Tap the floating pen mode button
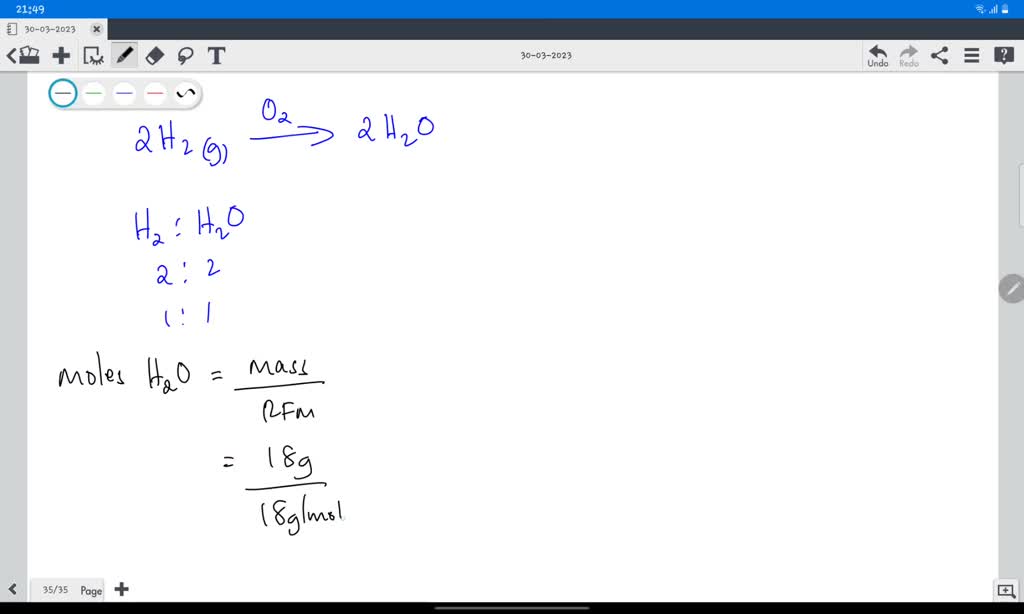The height and width of the screenshot is (614, 1024). click(1012, 288)
